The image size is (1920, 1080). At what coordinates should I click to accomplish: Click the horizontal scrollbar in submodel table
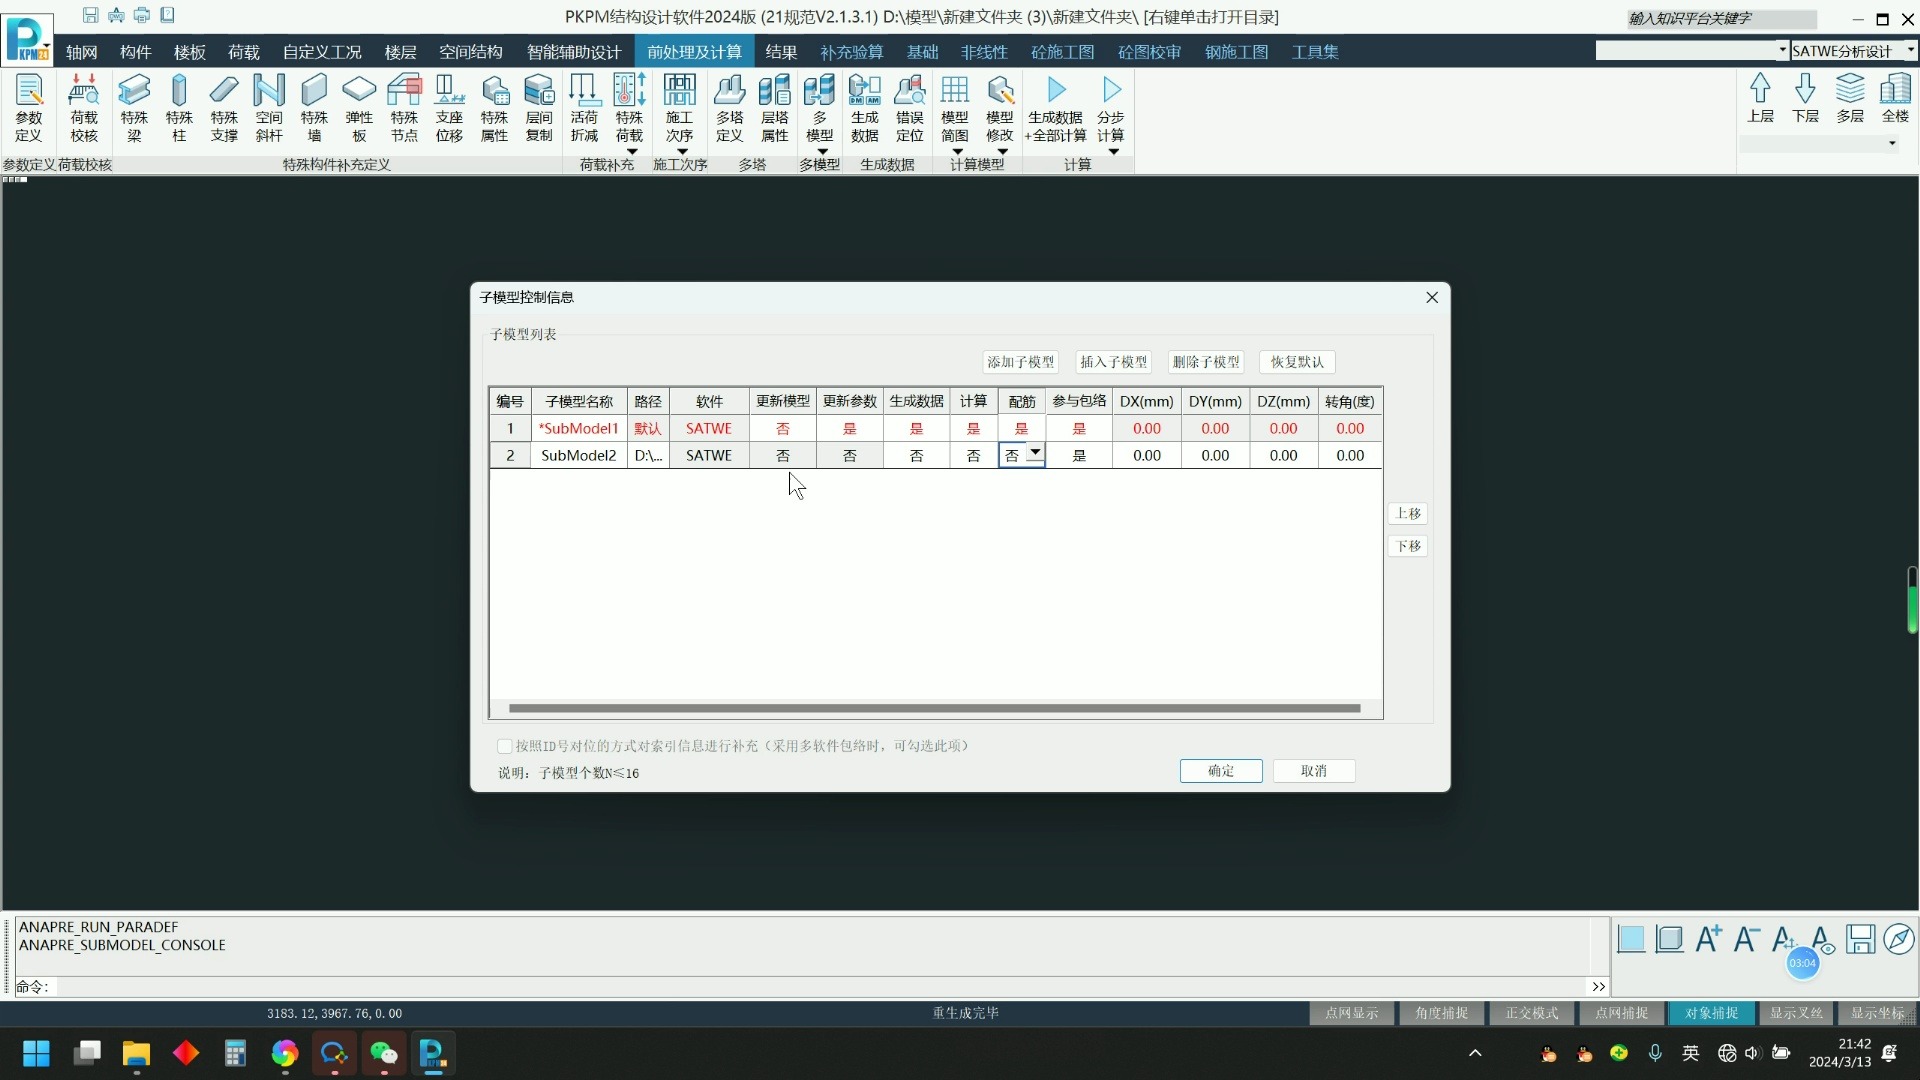coord(934,708)
